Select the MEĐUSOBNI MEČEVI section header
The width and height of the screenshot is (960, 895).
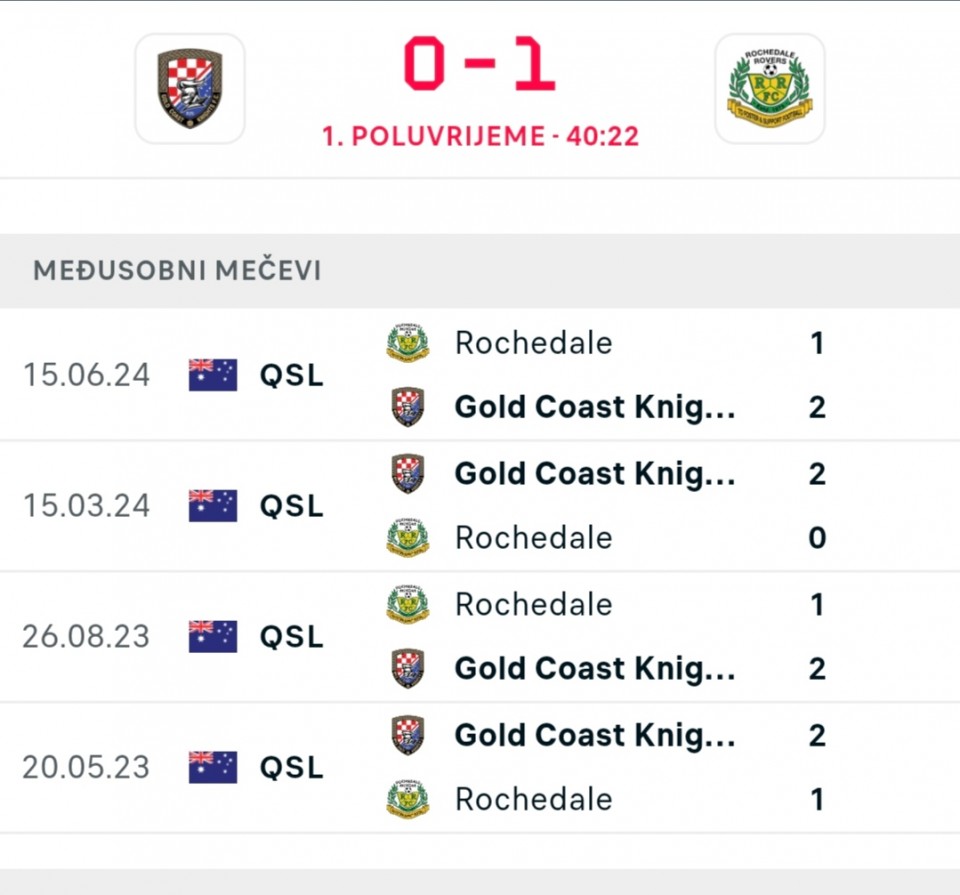pyautogui.click(x=178, y=271)
